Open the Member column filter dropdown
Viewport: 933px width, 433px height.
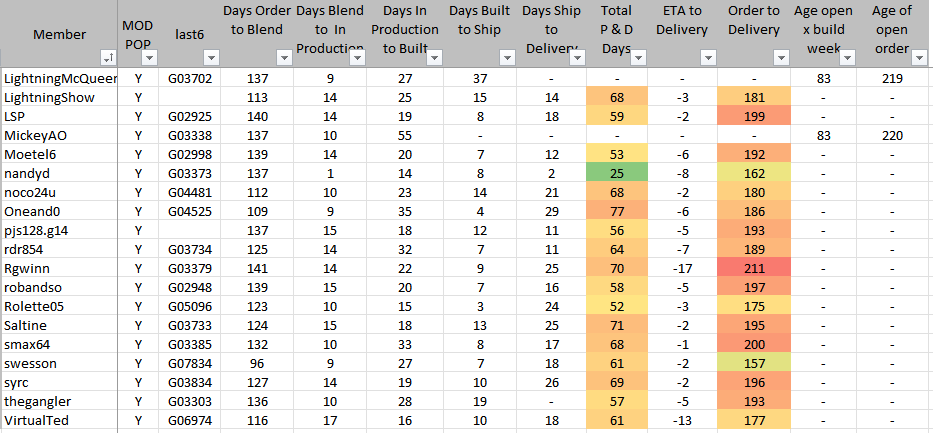point(108,58)
